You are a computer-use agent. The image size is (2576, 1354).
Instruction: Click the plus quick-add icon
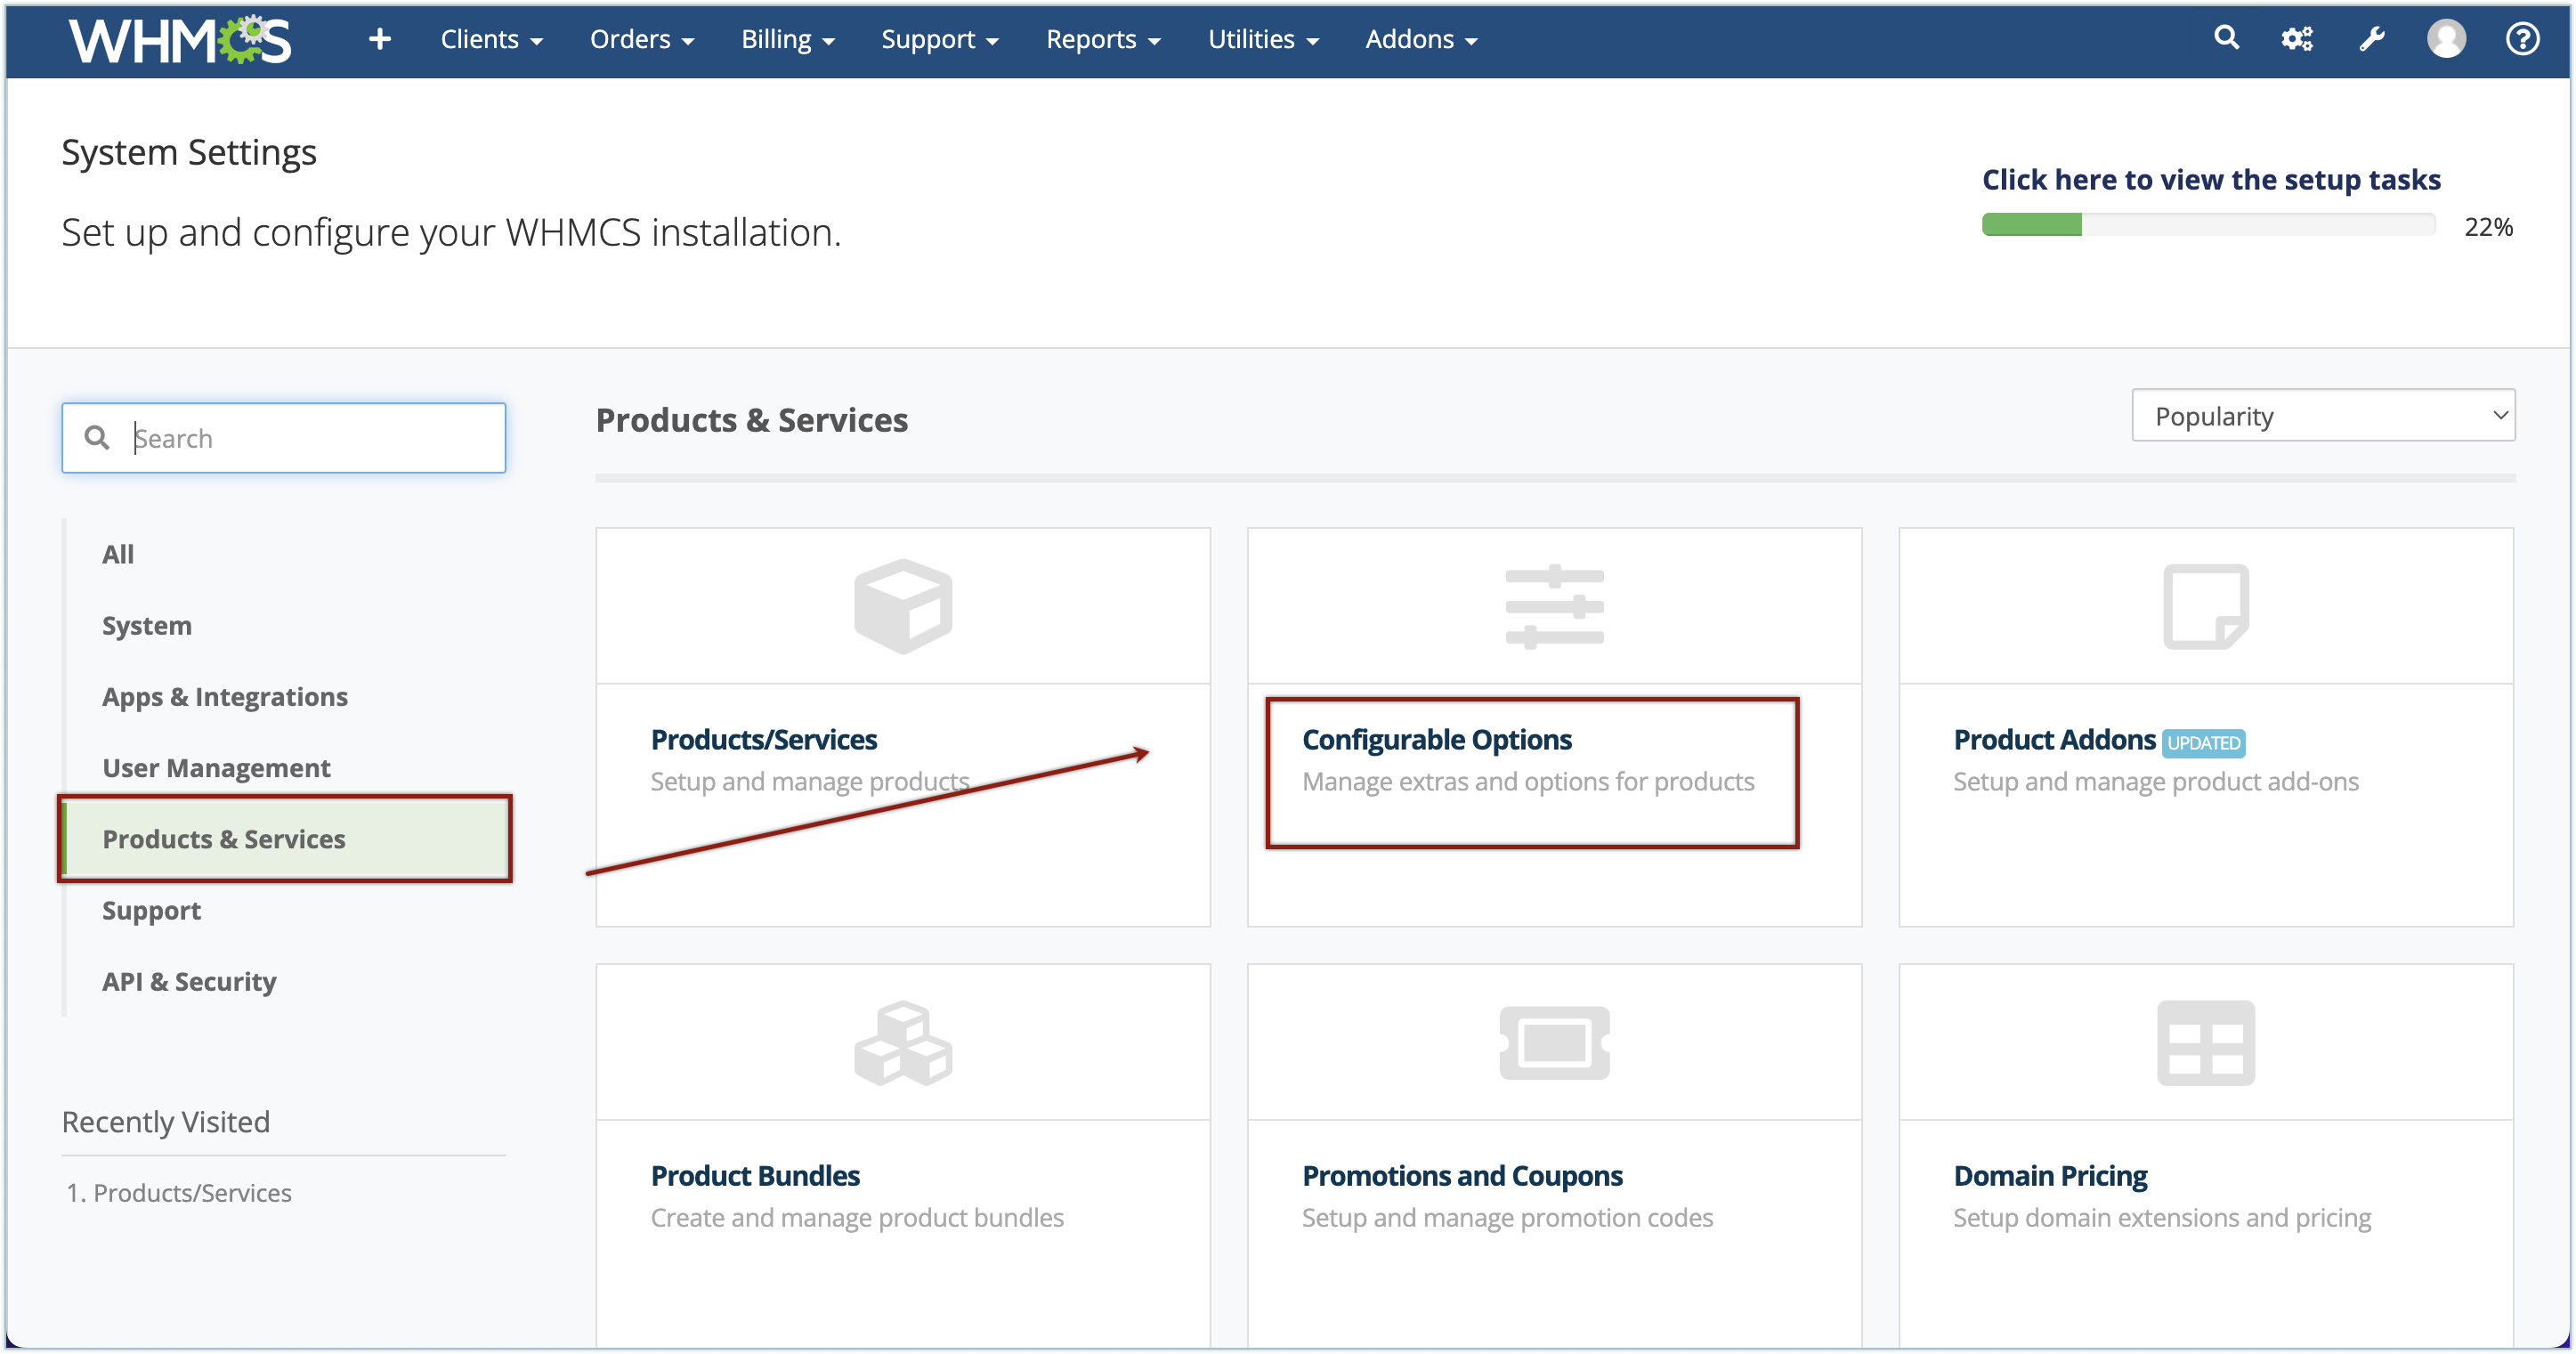[379, 39]
